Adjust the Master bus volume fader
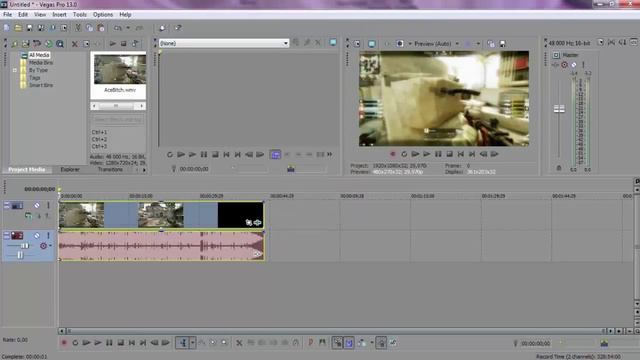Image resolution: width=640 pixels, height=360 pixels. click(x=559, y=109)
